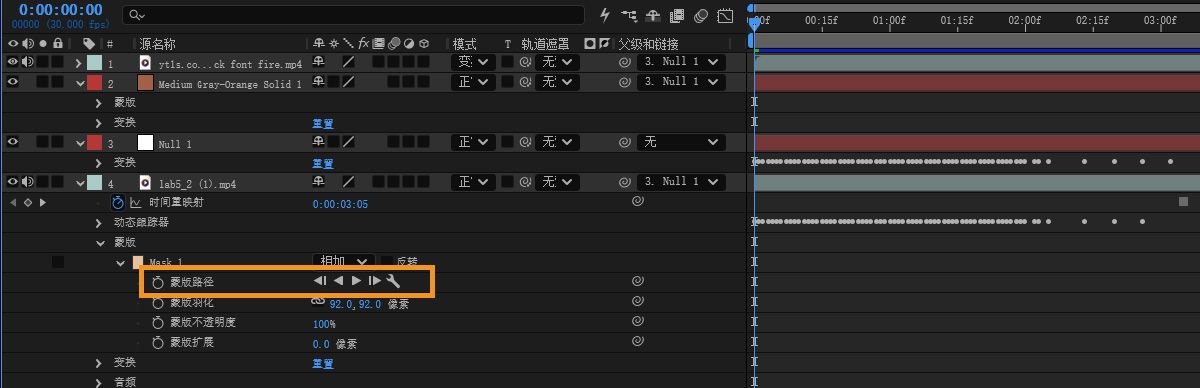Click the 模式 column header

(x=464, y=44)
